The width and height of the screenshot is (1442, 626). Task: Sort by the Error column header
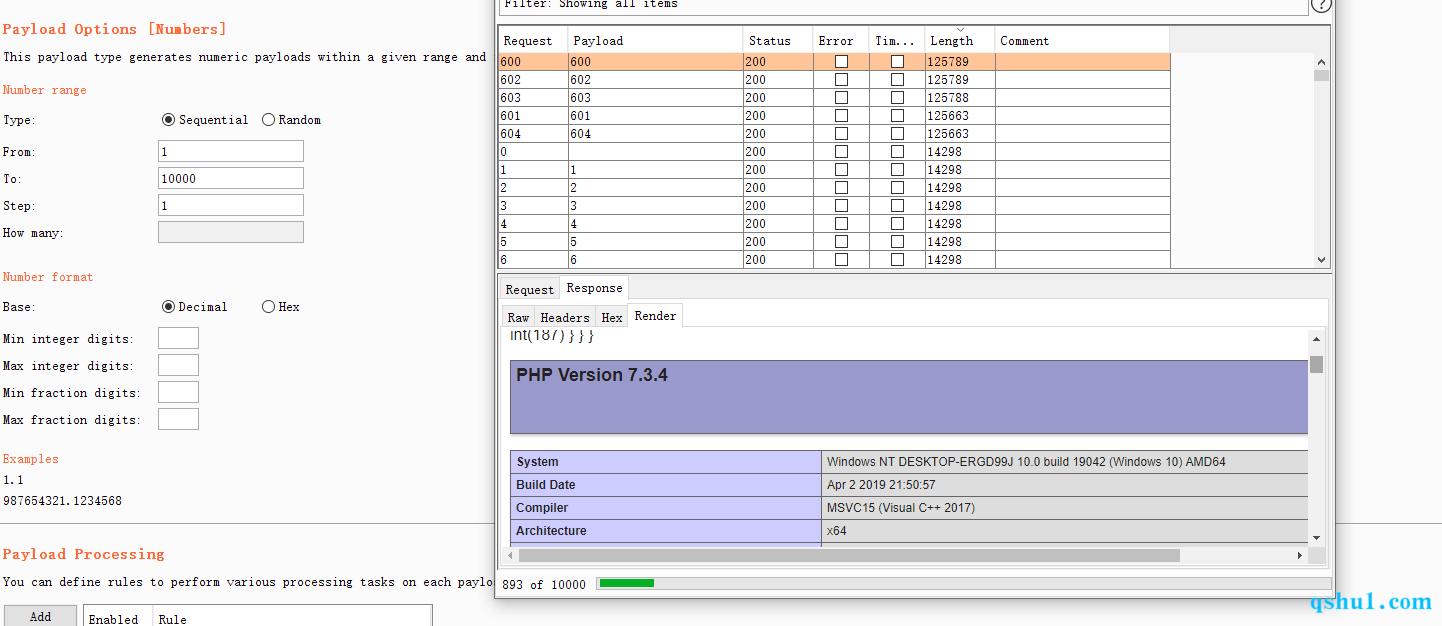click(x=841, y=40)
